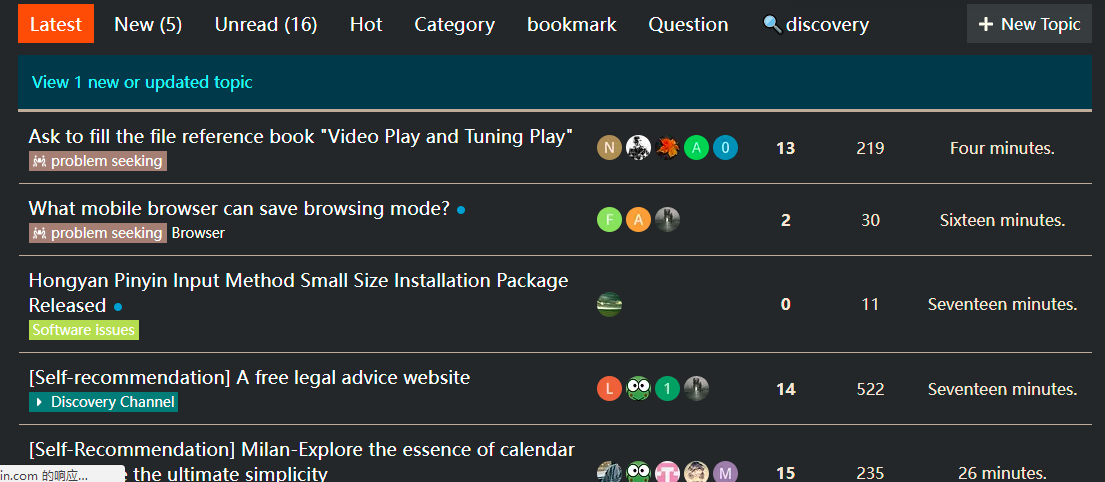Switch to the Unread (16) tab
The height and width of the screenshot is (482, 1105).
point(265,24)
